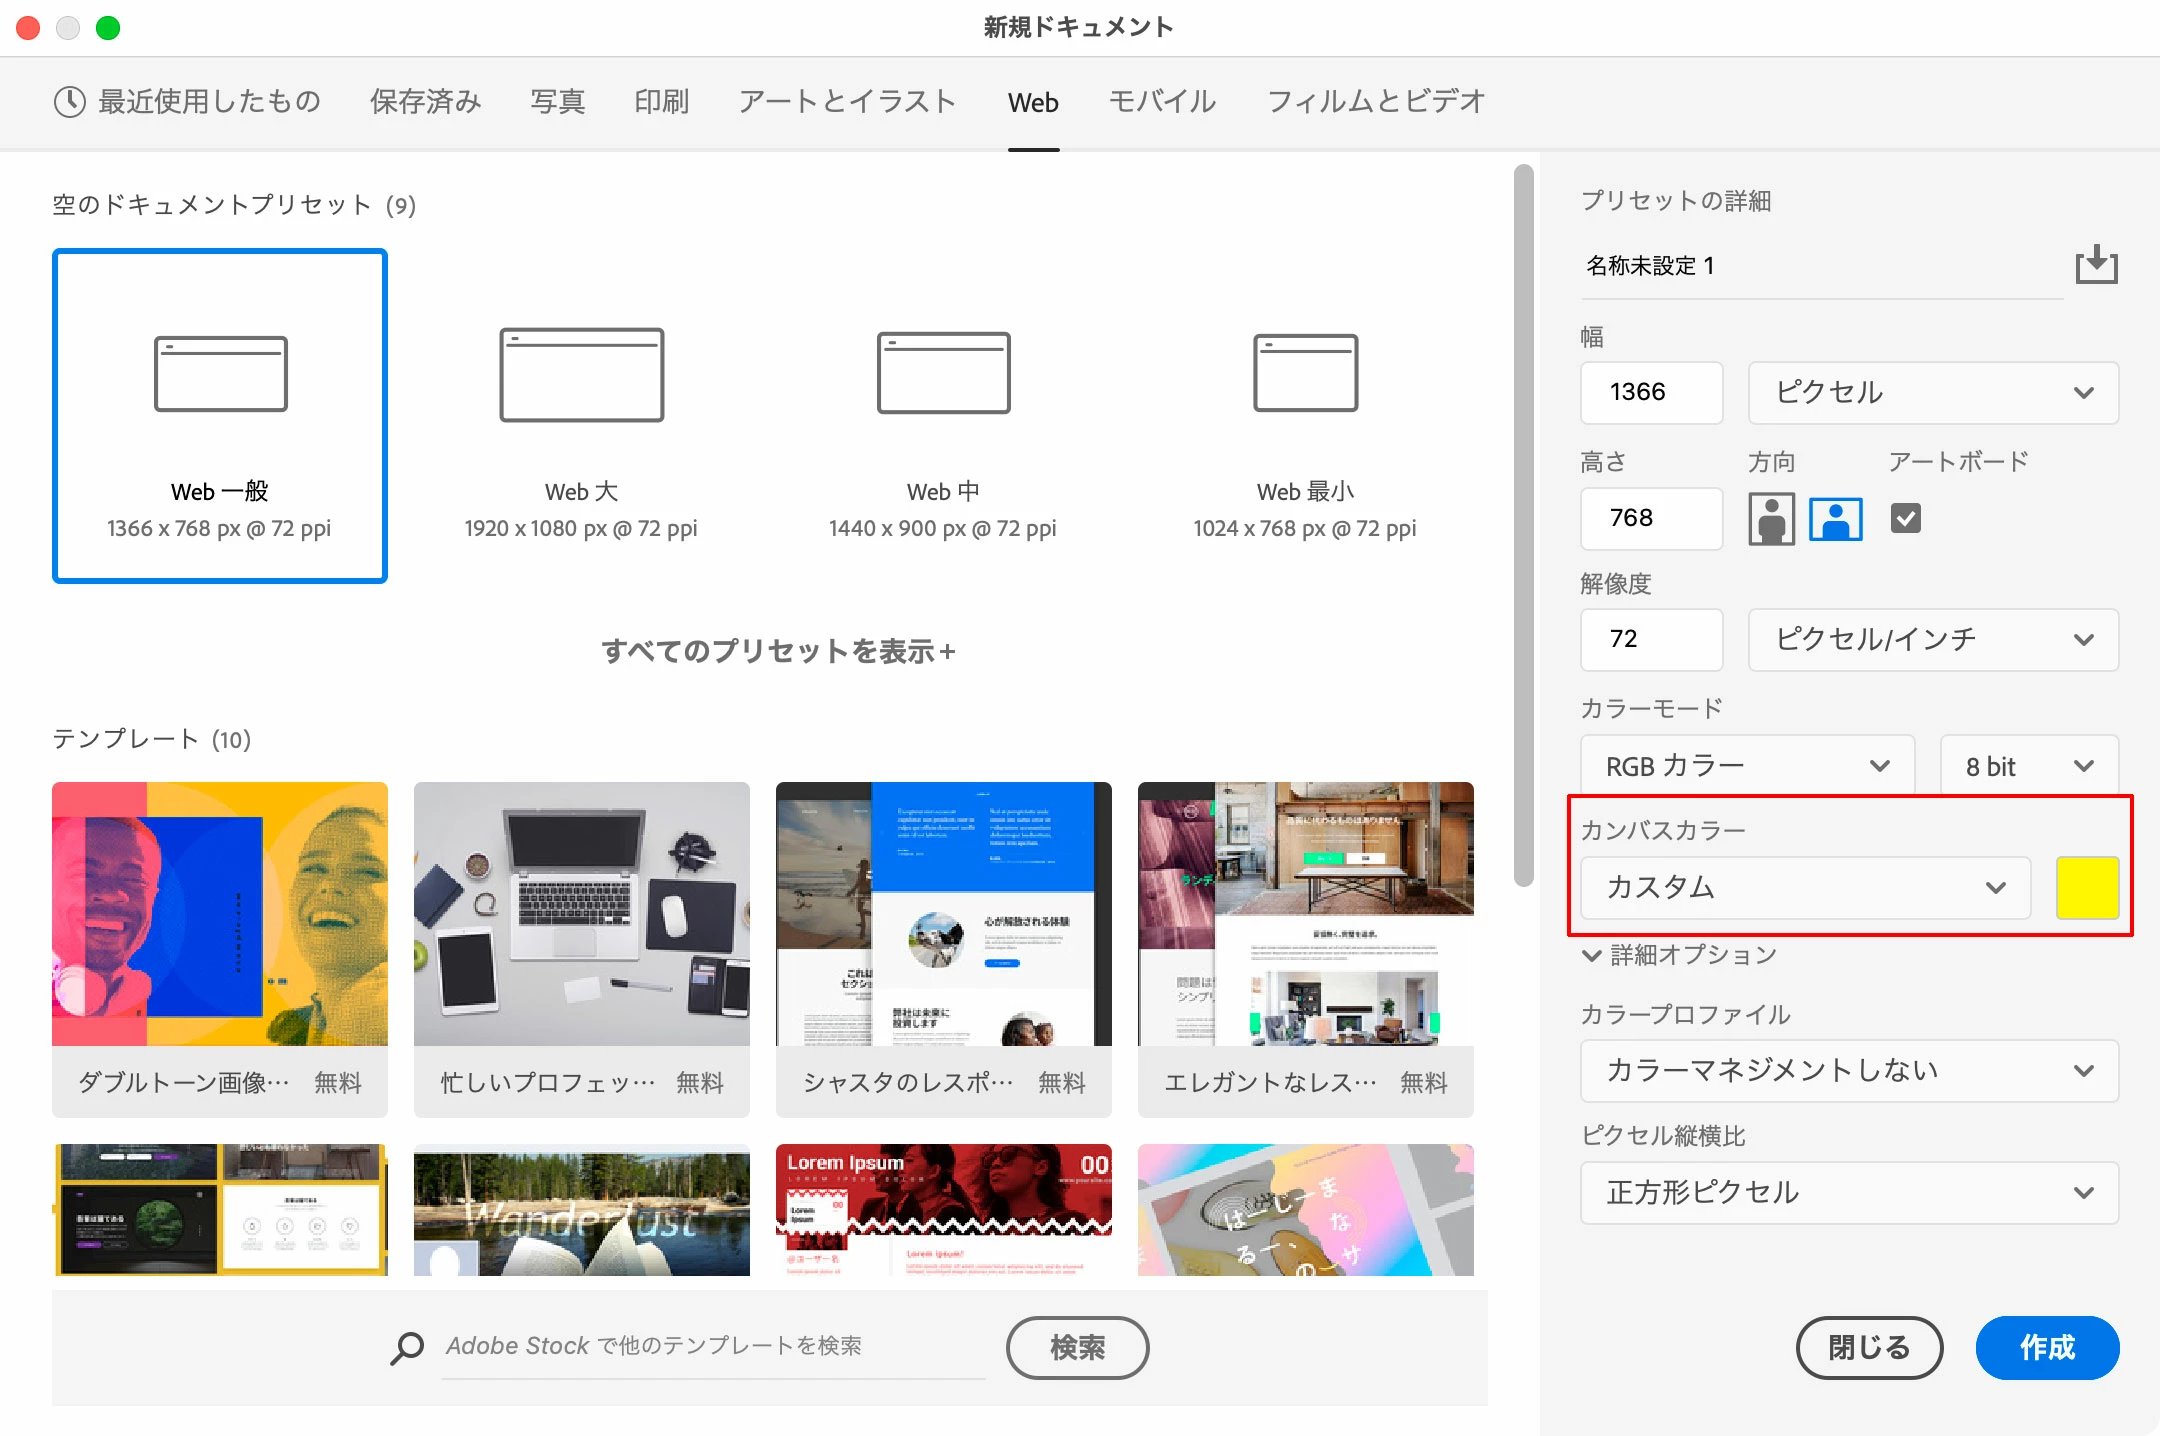Click the 幅 input field showing 1366
This screenshot has width=2160, height=1436.
point(1650,392)
